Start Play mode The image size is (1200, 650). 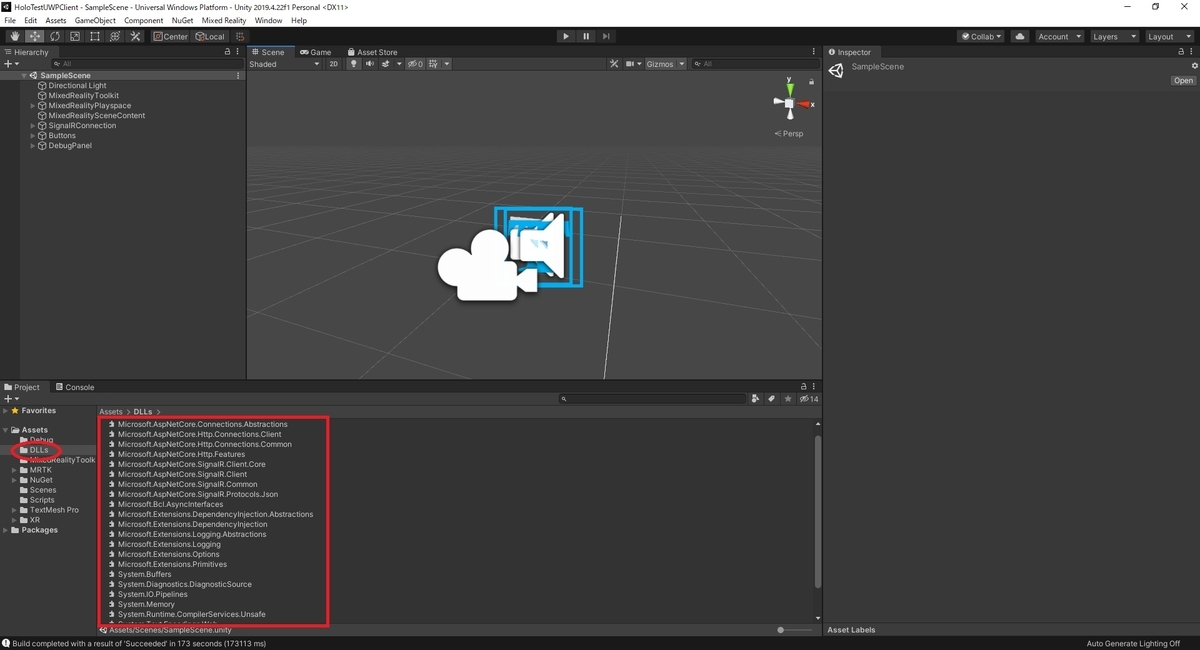(566, 36)
